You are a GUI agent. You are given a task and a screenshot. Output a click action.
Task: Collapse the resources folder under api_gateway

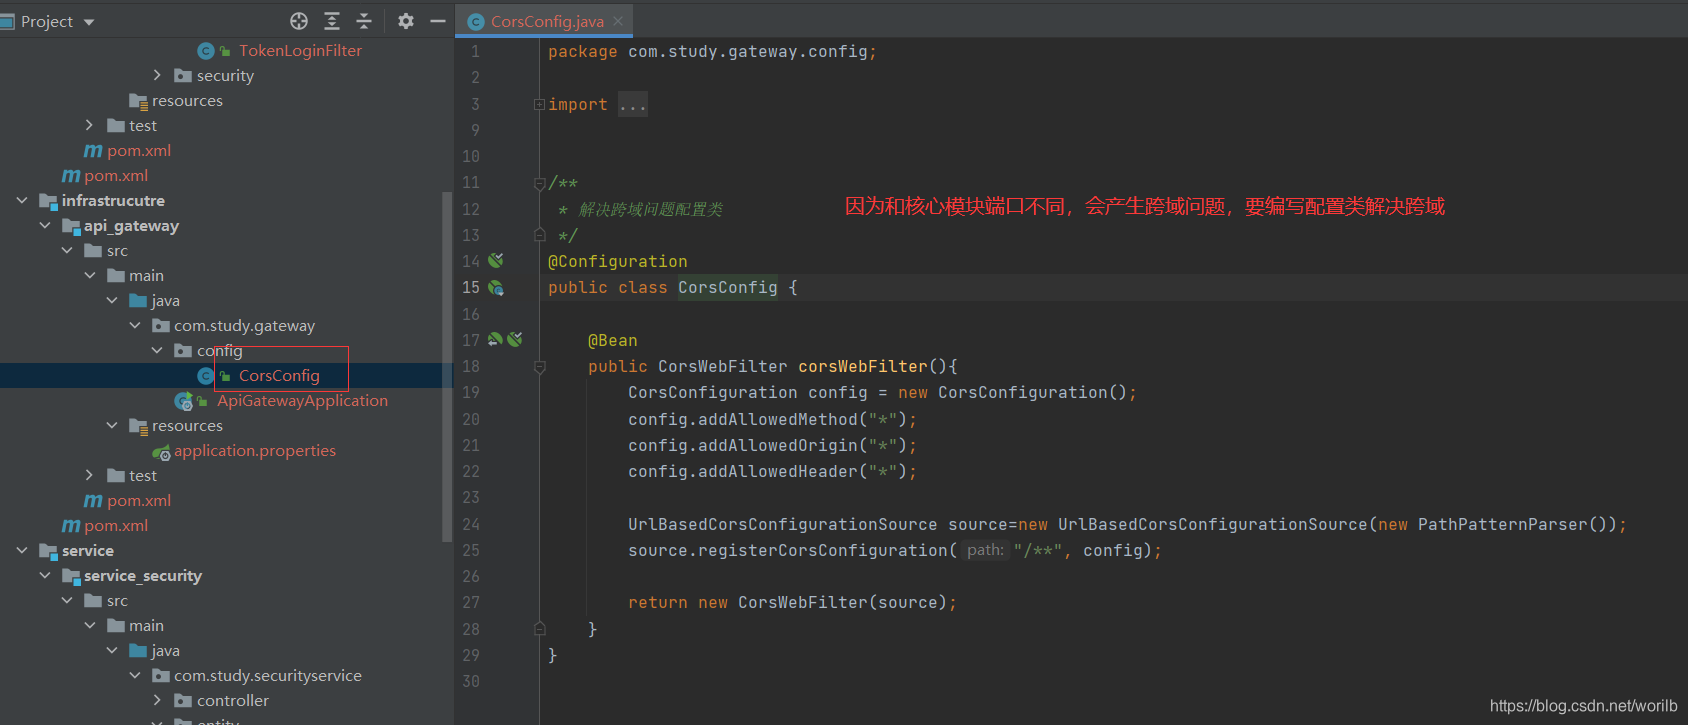pos(112,425)
